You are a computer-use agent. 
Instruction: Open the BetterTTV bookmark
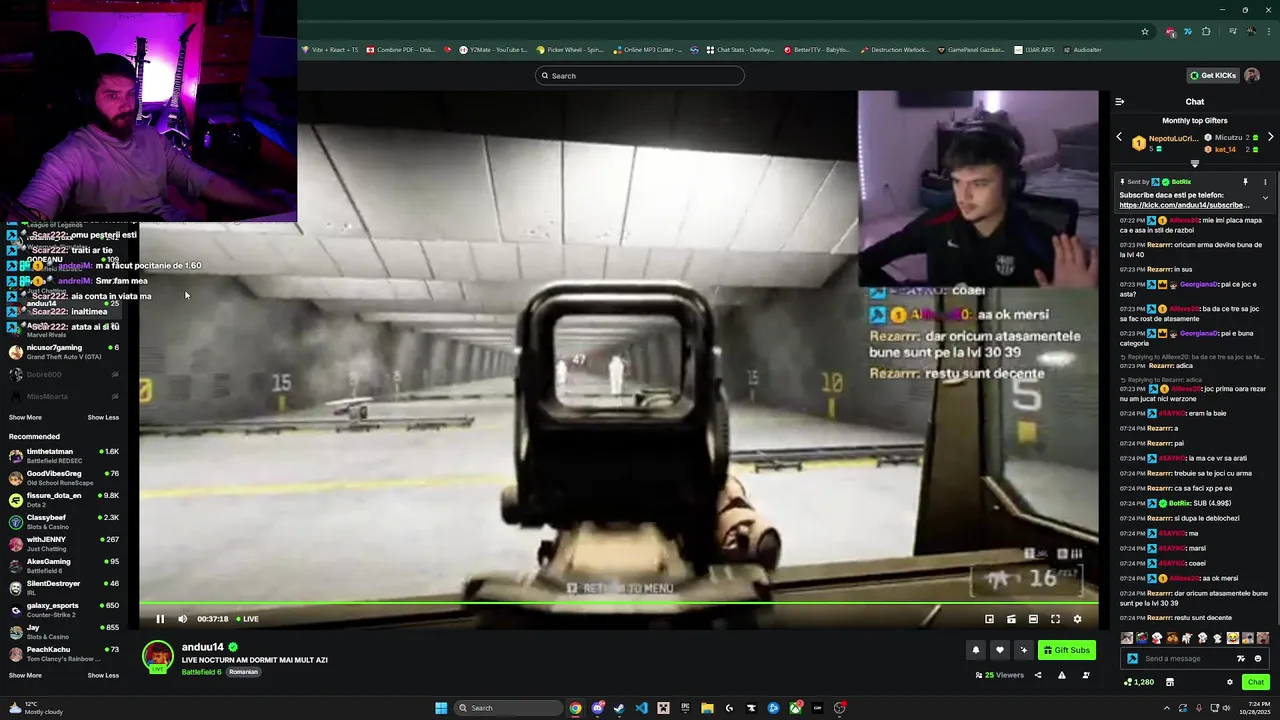click(817, 49)
